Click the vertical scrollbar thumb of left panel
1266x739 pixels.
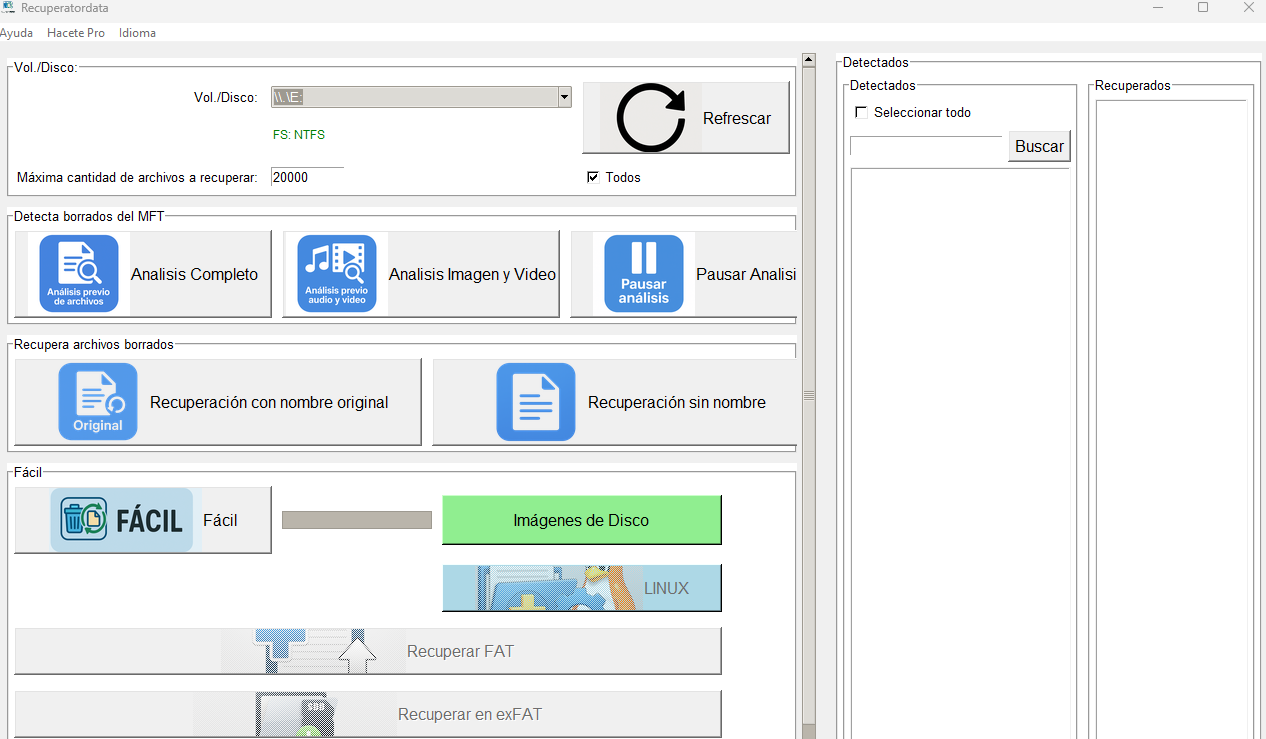(809, 395)
